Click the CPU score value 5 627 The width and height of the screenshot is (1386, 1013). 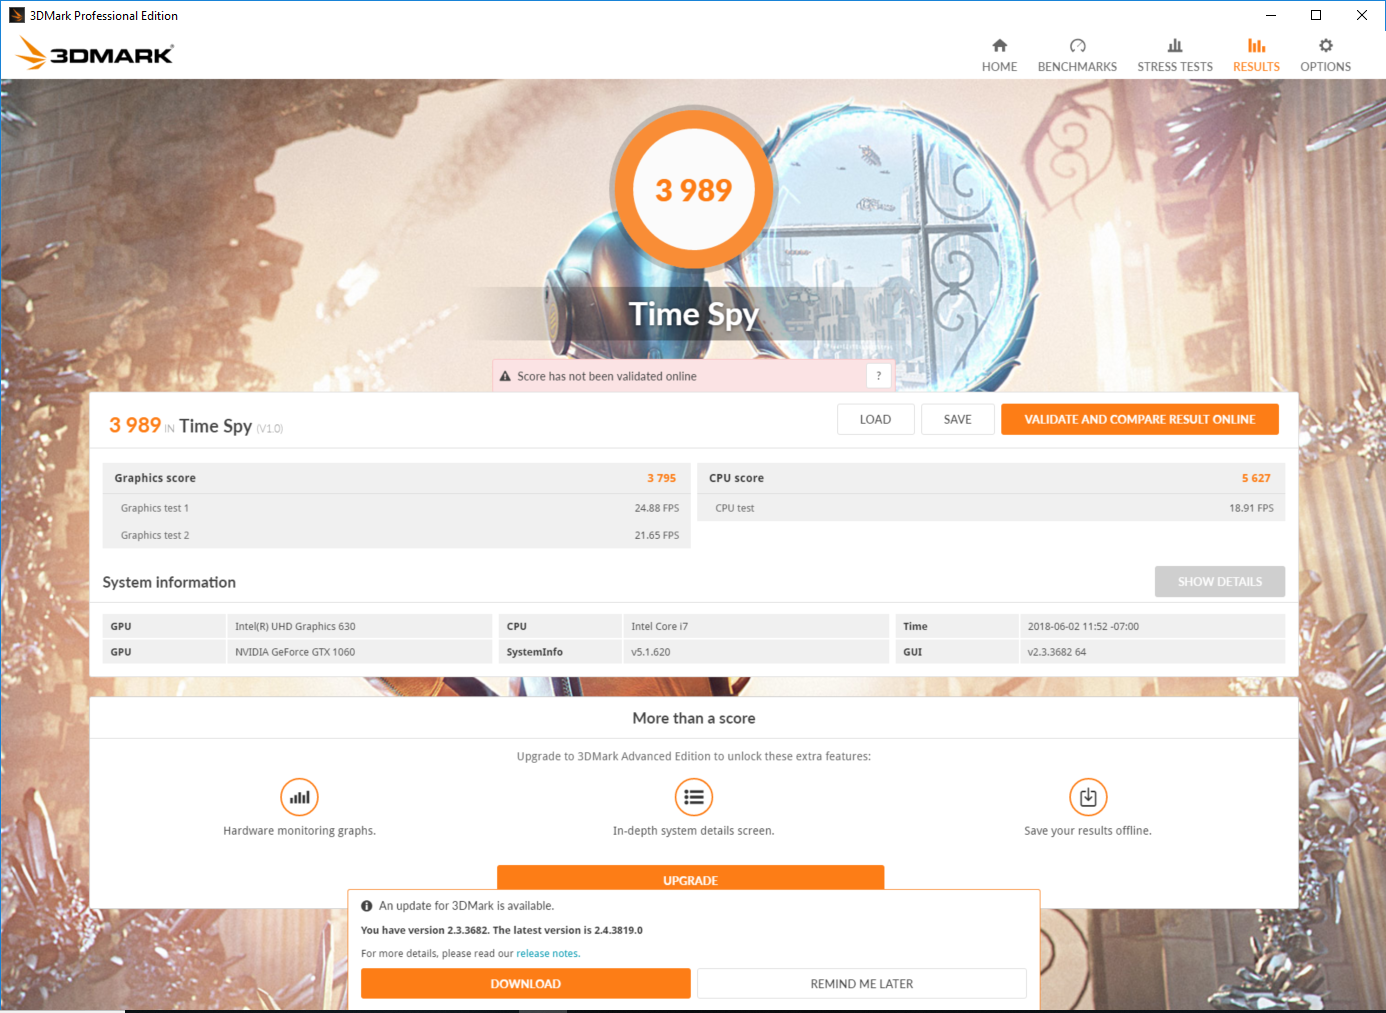(x=1256, y=478)
